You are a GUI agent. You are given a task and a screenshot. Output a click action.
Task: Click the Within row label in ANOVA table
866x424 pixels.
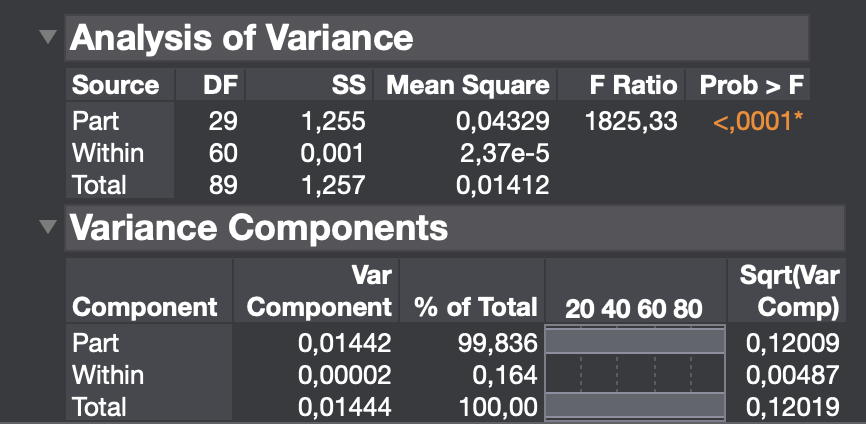[108, 153]
